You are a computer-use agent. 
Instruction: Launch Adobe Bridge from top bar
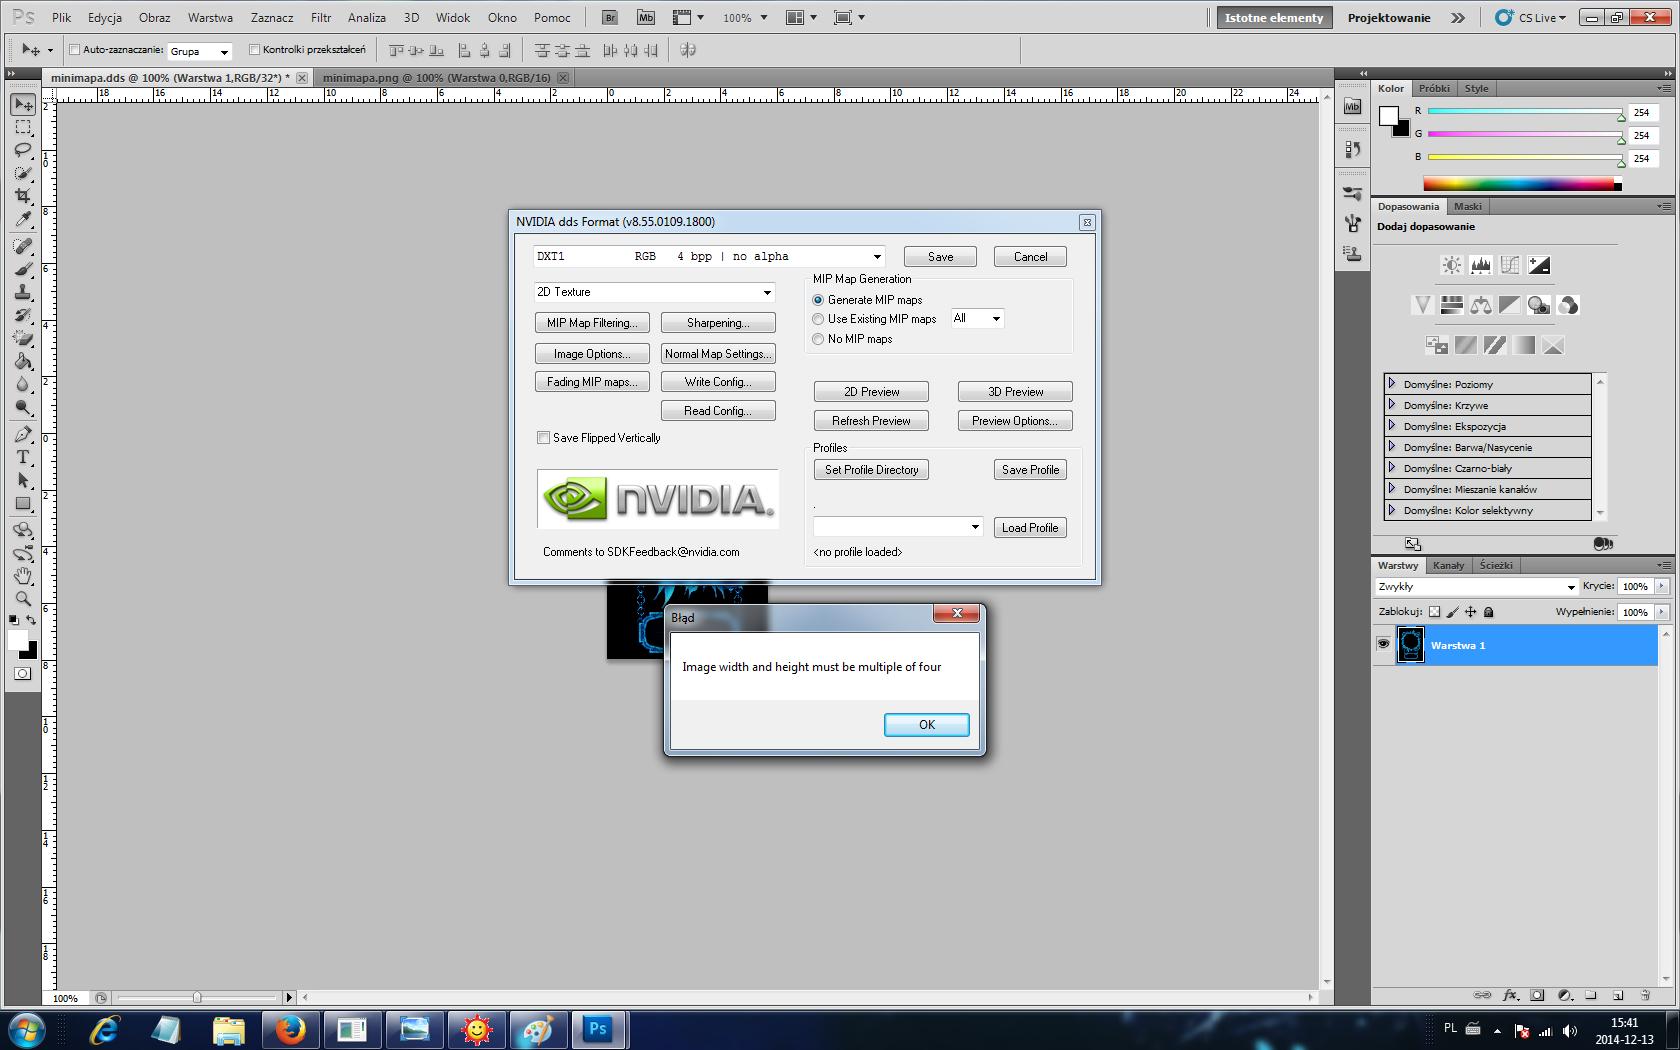(610, 18)
